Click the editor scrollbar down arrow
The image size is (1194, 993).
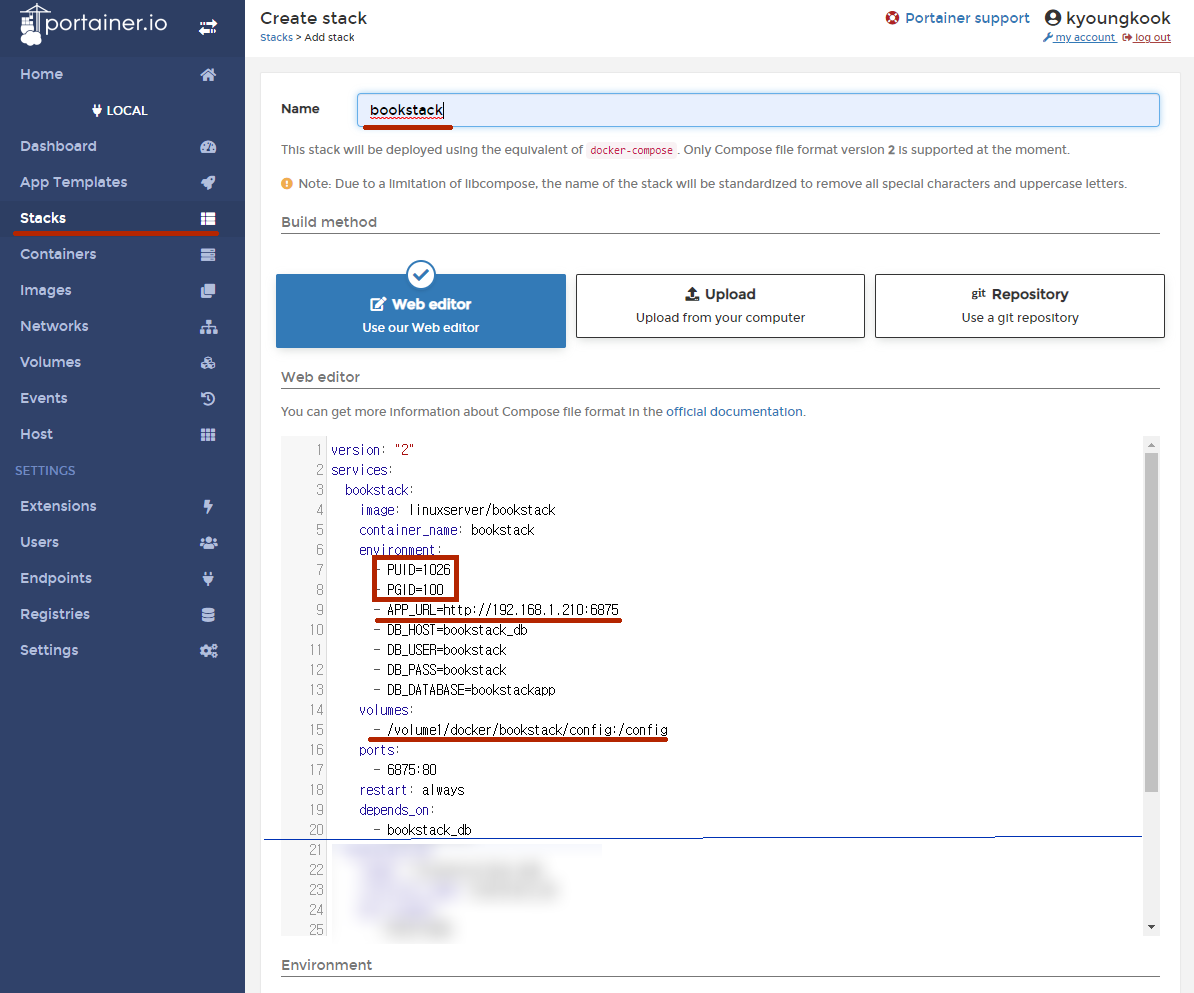[x=1151, y=927]
